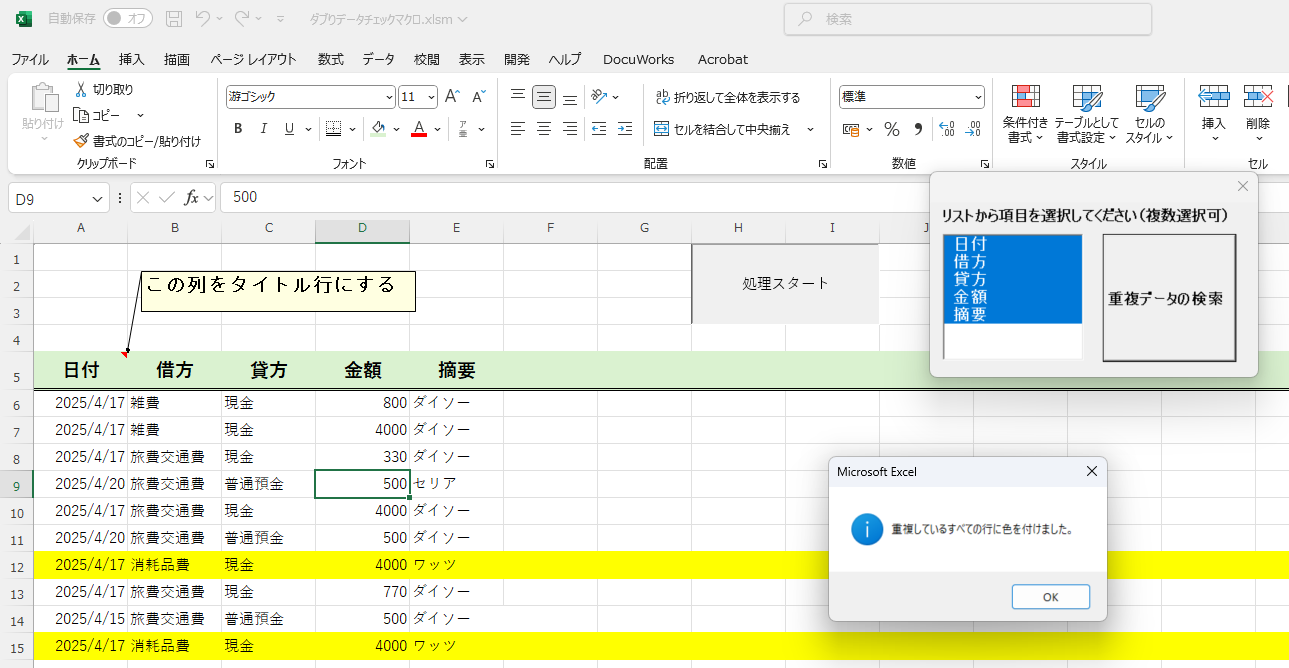Click the save floppy disk icon
Viewport: 1289px width, 668px height.
pos(174,19)
